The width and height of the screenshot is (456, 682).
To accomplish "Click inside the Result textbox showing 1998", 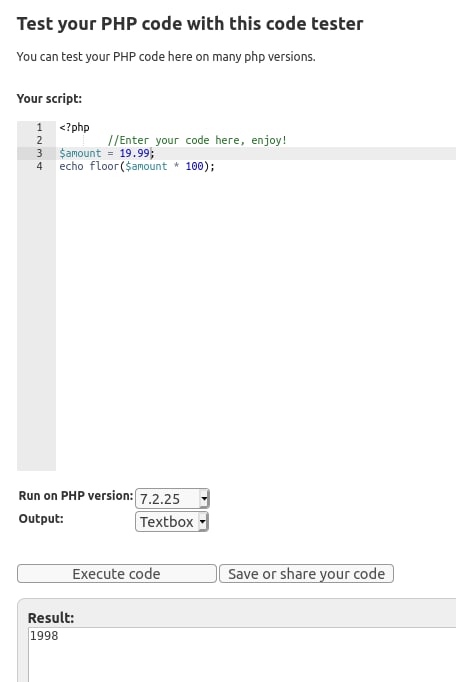I will pyautogui.click(x=242, y=655).
